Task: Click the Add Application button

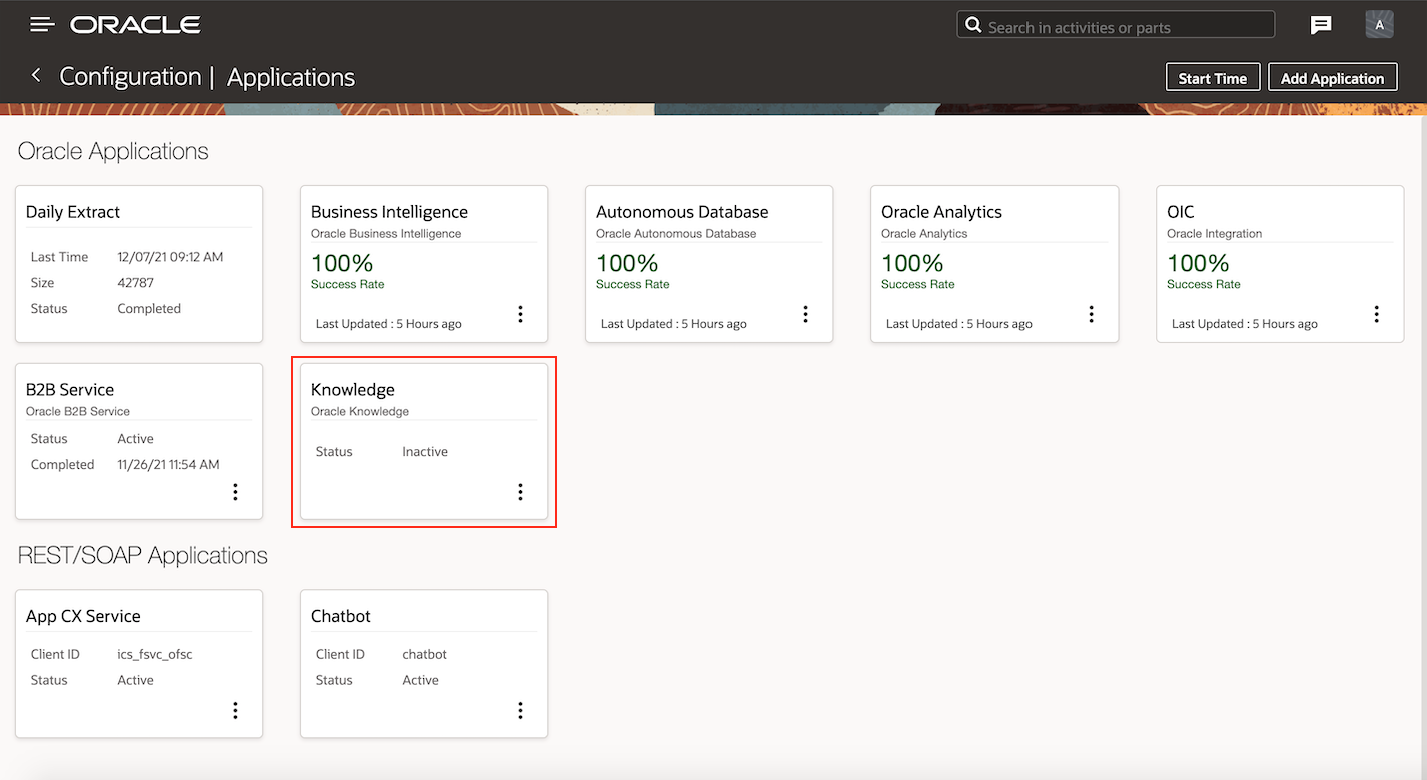Action: tap(1332, 78)
